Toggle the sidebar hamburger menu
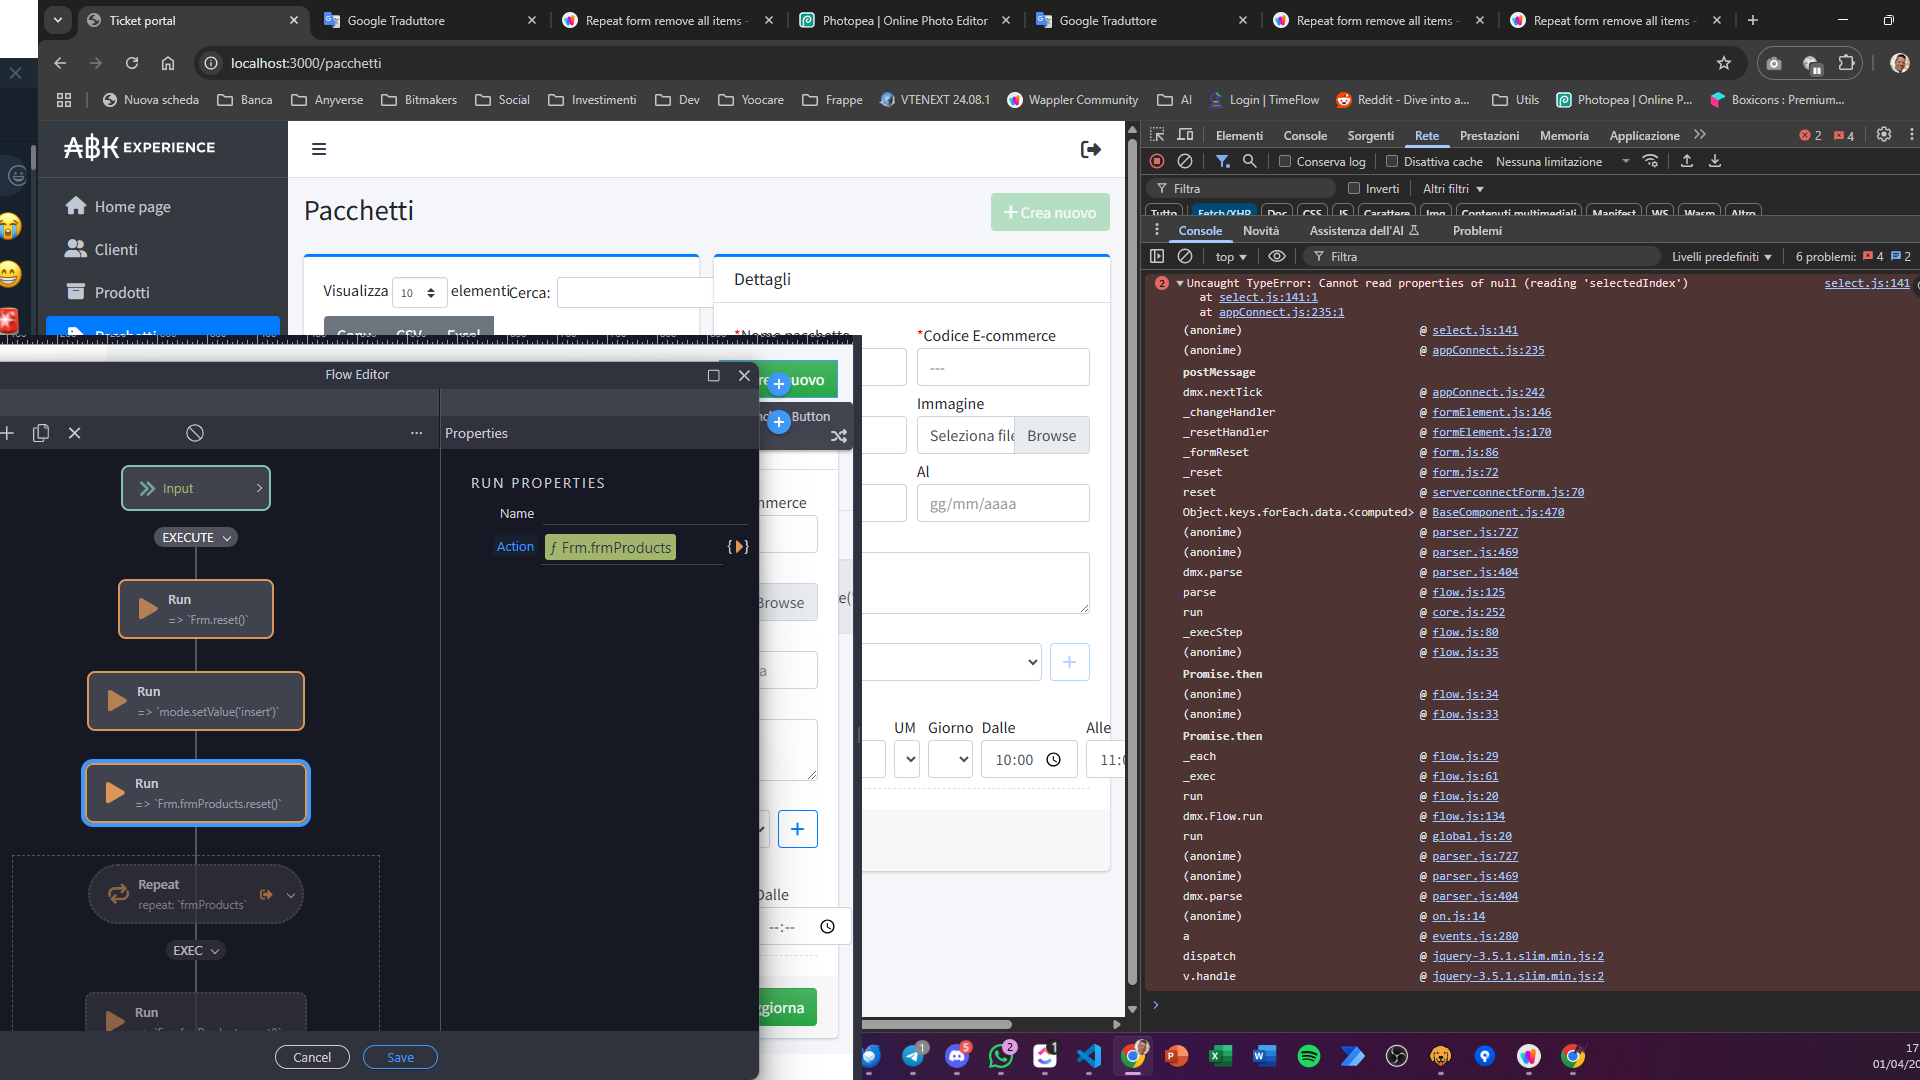The image size is (1920, 1080). tap(319, 149)
